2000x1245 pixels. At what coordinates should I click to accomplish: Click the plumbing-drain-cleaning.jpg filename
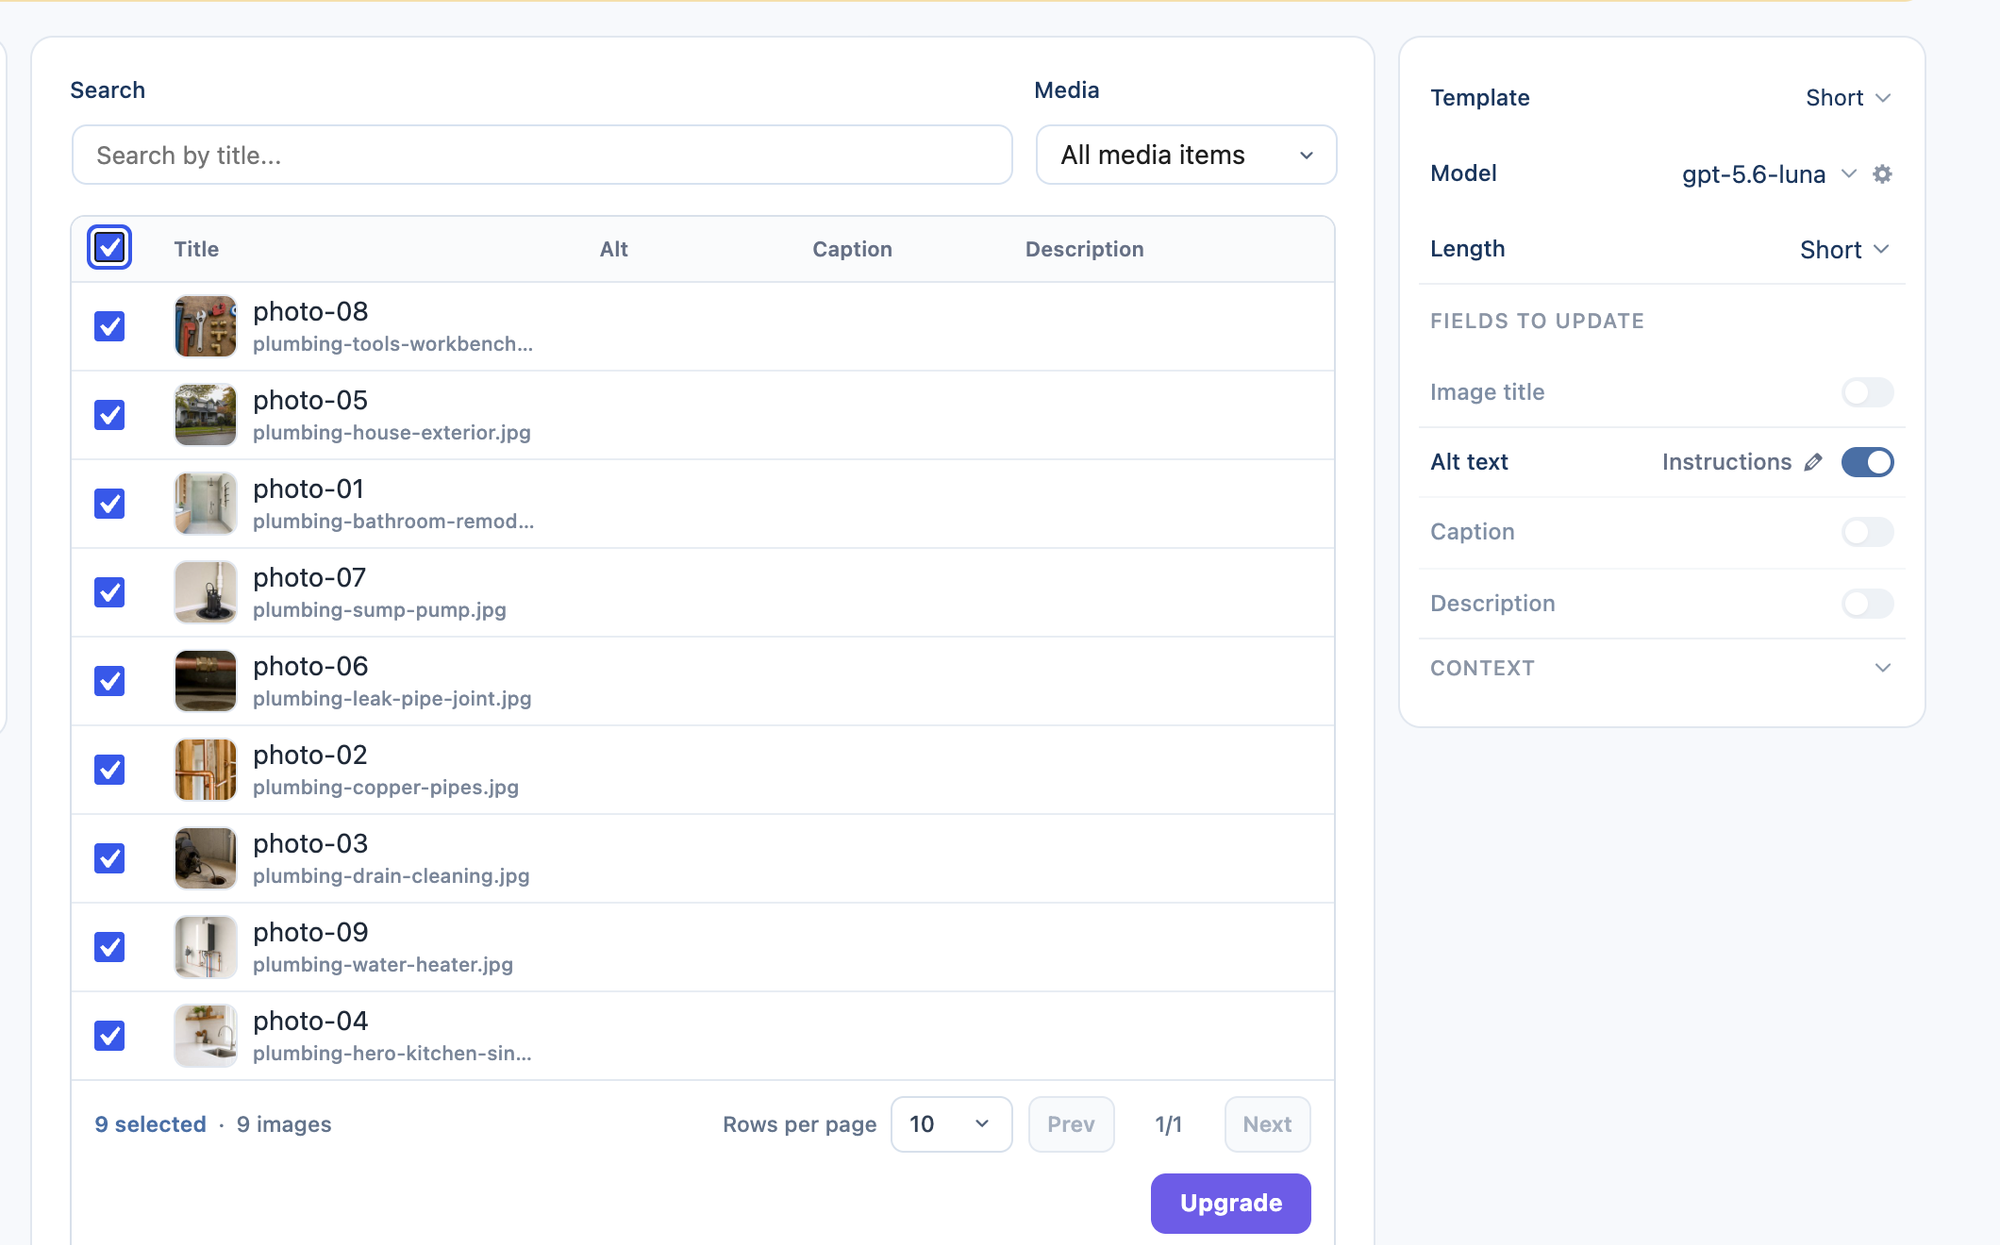point(391,876)
